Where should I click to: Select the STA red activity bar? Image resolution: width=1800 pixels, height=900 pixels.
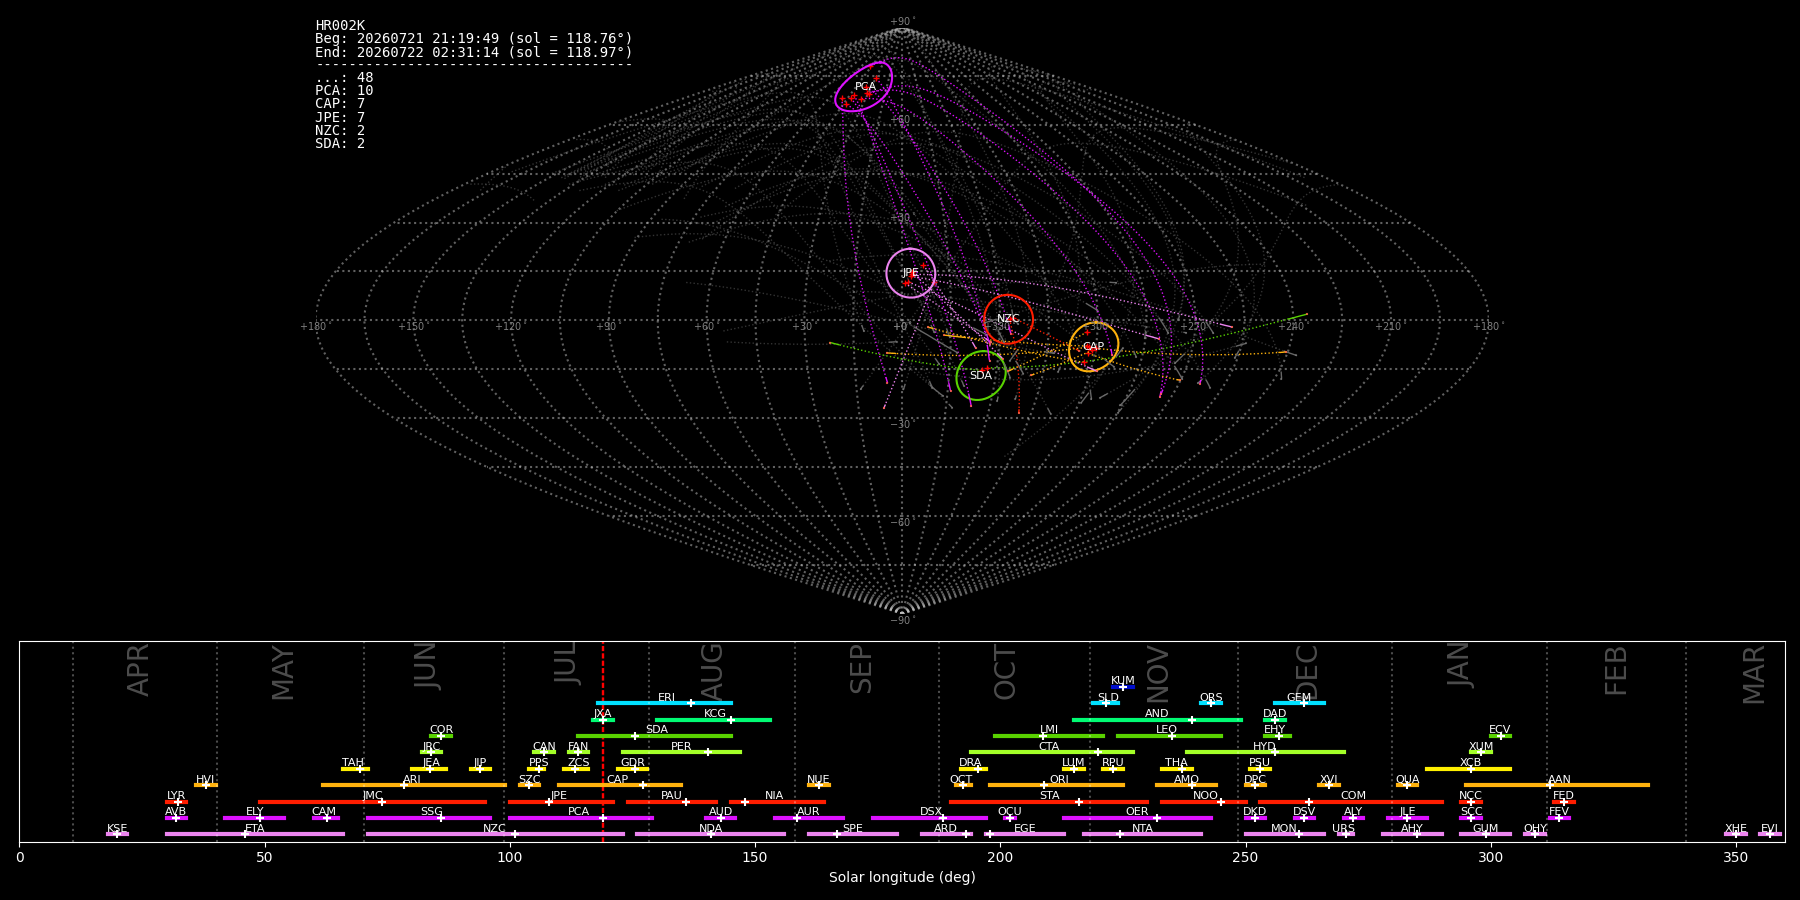tap(1049, 801)
